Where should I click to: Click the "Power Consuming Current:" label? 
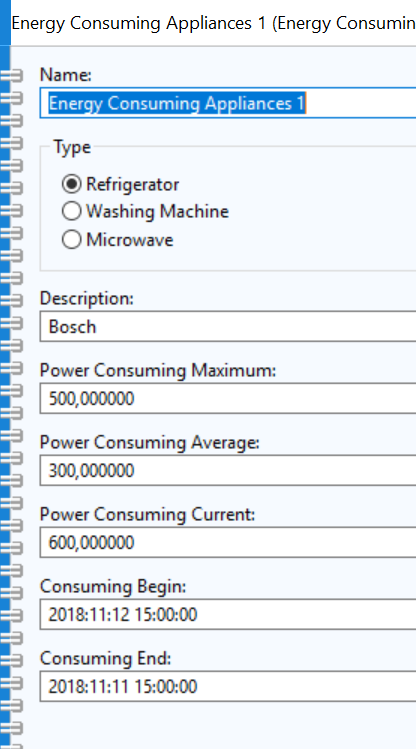pos(148,514)
